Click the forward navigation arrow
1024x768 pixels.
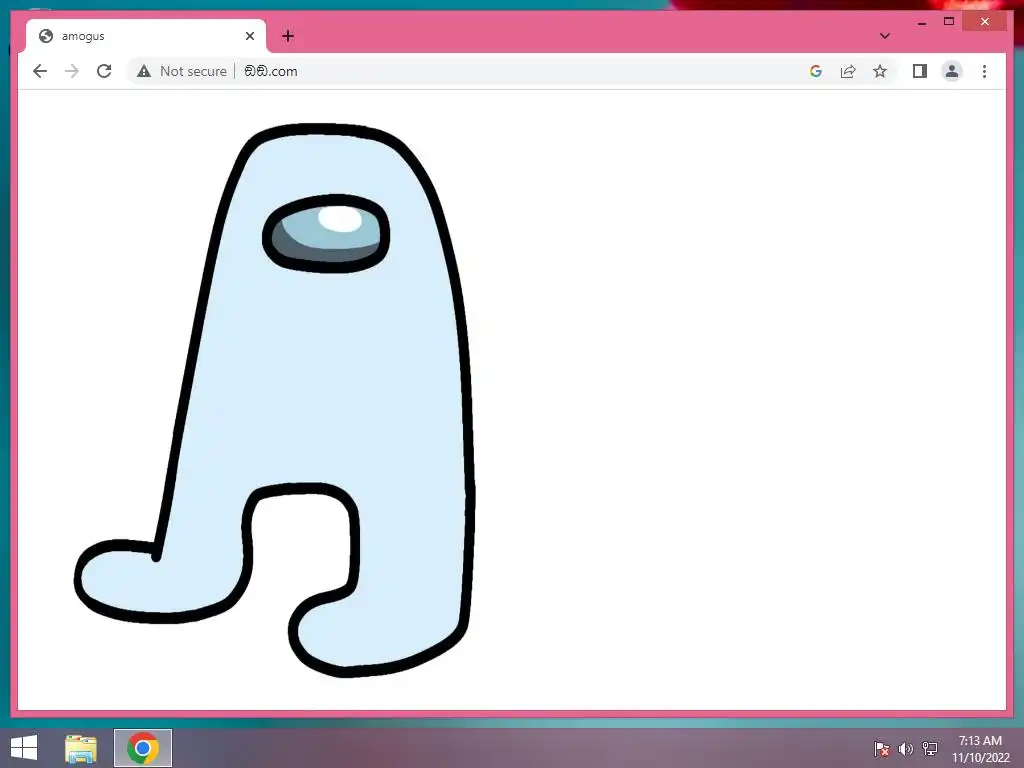[72, 71]
